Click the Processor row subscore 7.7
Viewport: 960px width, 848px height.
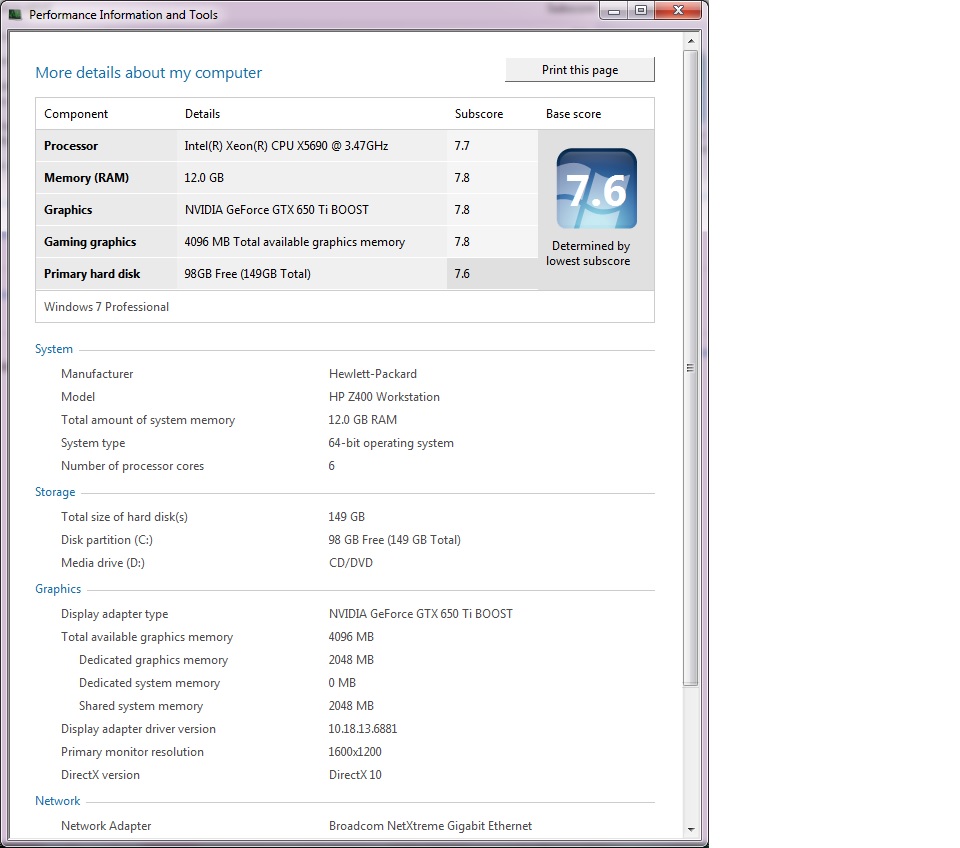pos(462,146)
